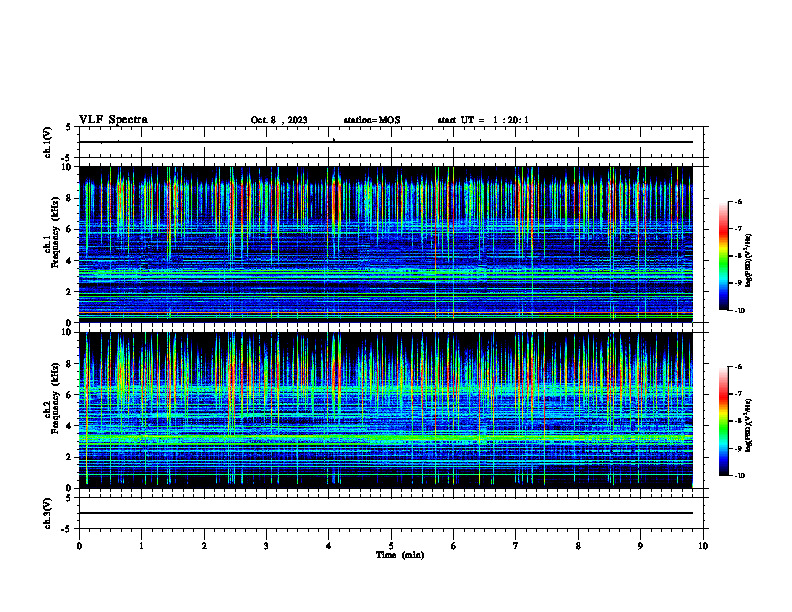Click the "5" tick on ch.1(V) axis
This screenshot has width=792, height=612.
coord(70,127)
